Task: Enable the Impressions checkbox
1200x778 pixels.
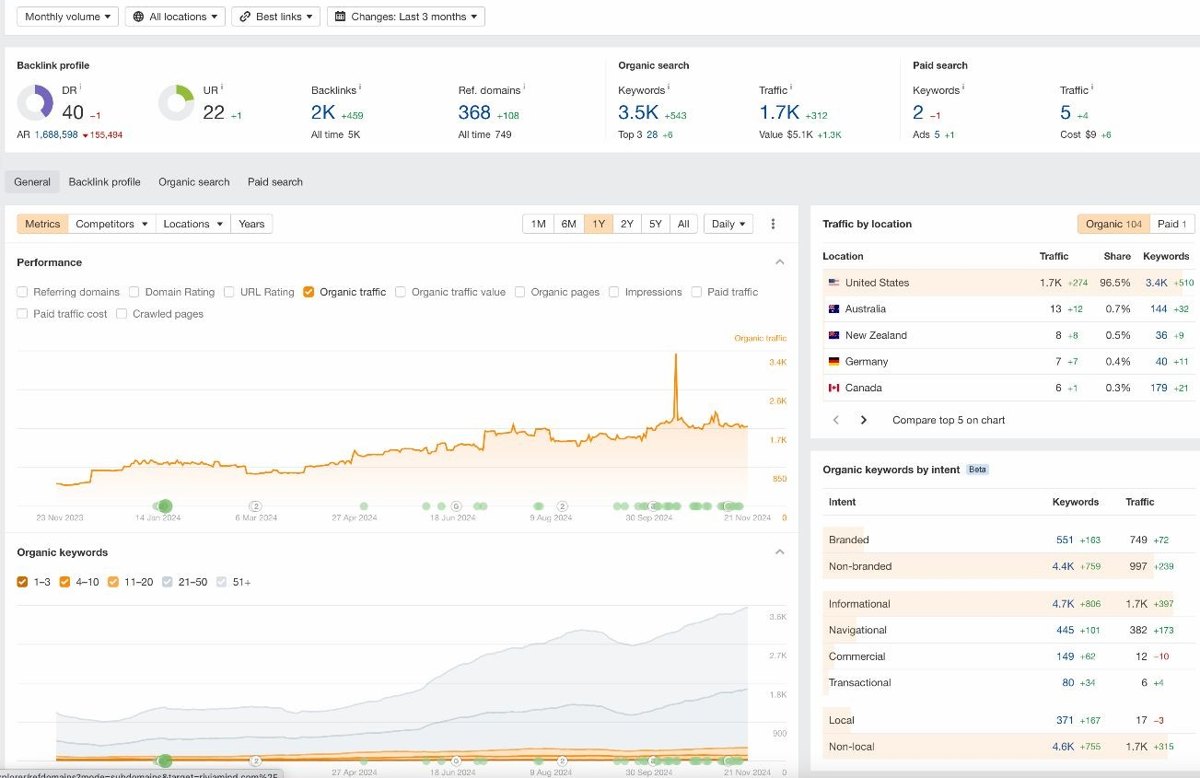Action: pos(614,292)
